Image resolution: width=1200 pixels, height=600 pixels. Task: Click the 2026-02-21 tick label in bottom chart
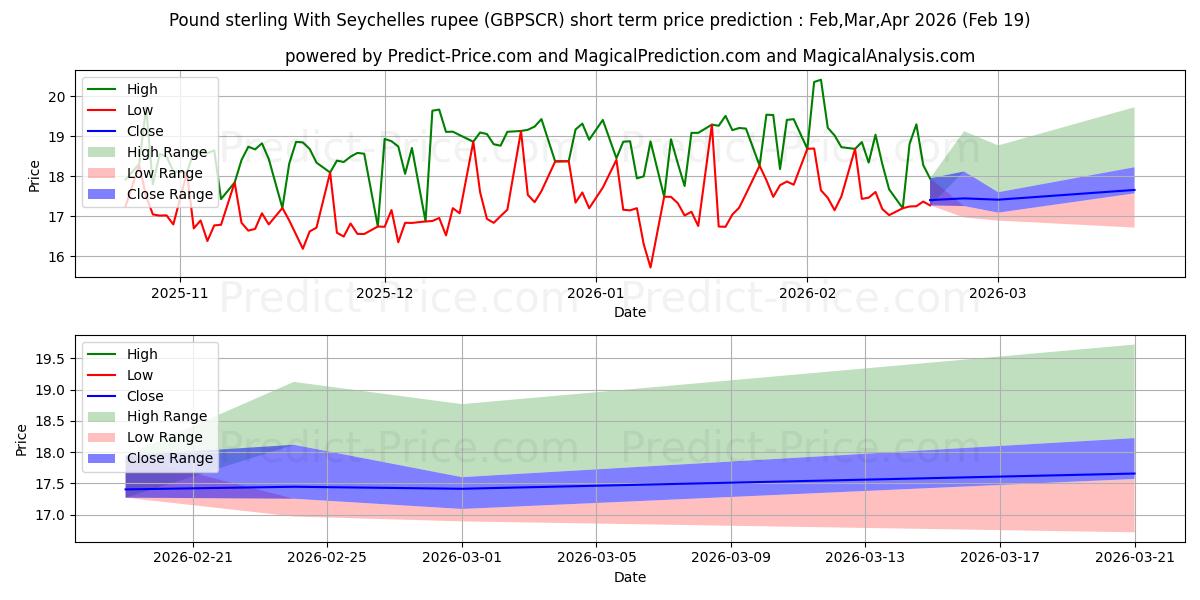tap(192, 558)
